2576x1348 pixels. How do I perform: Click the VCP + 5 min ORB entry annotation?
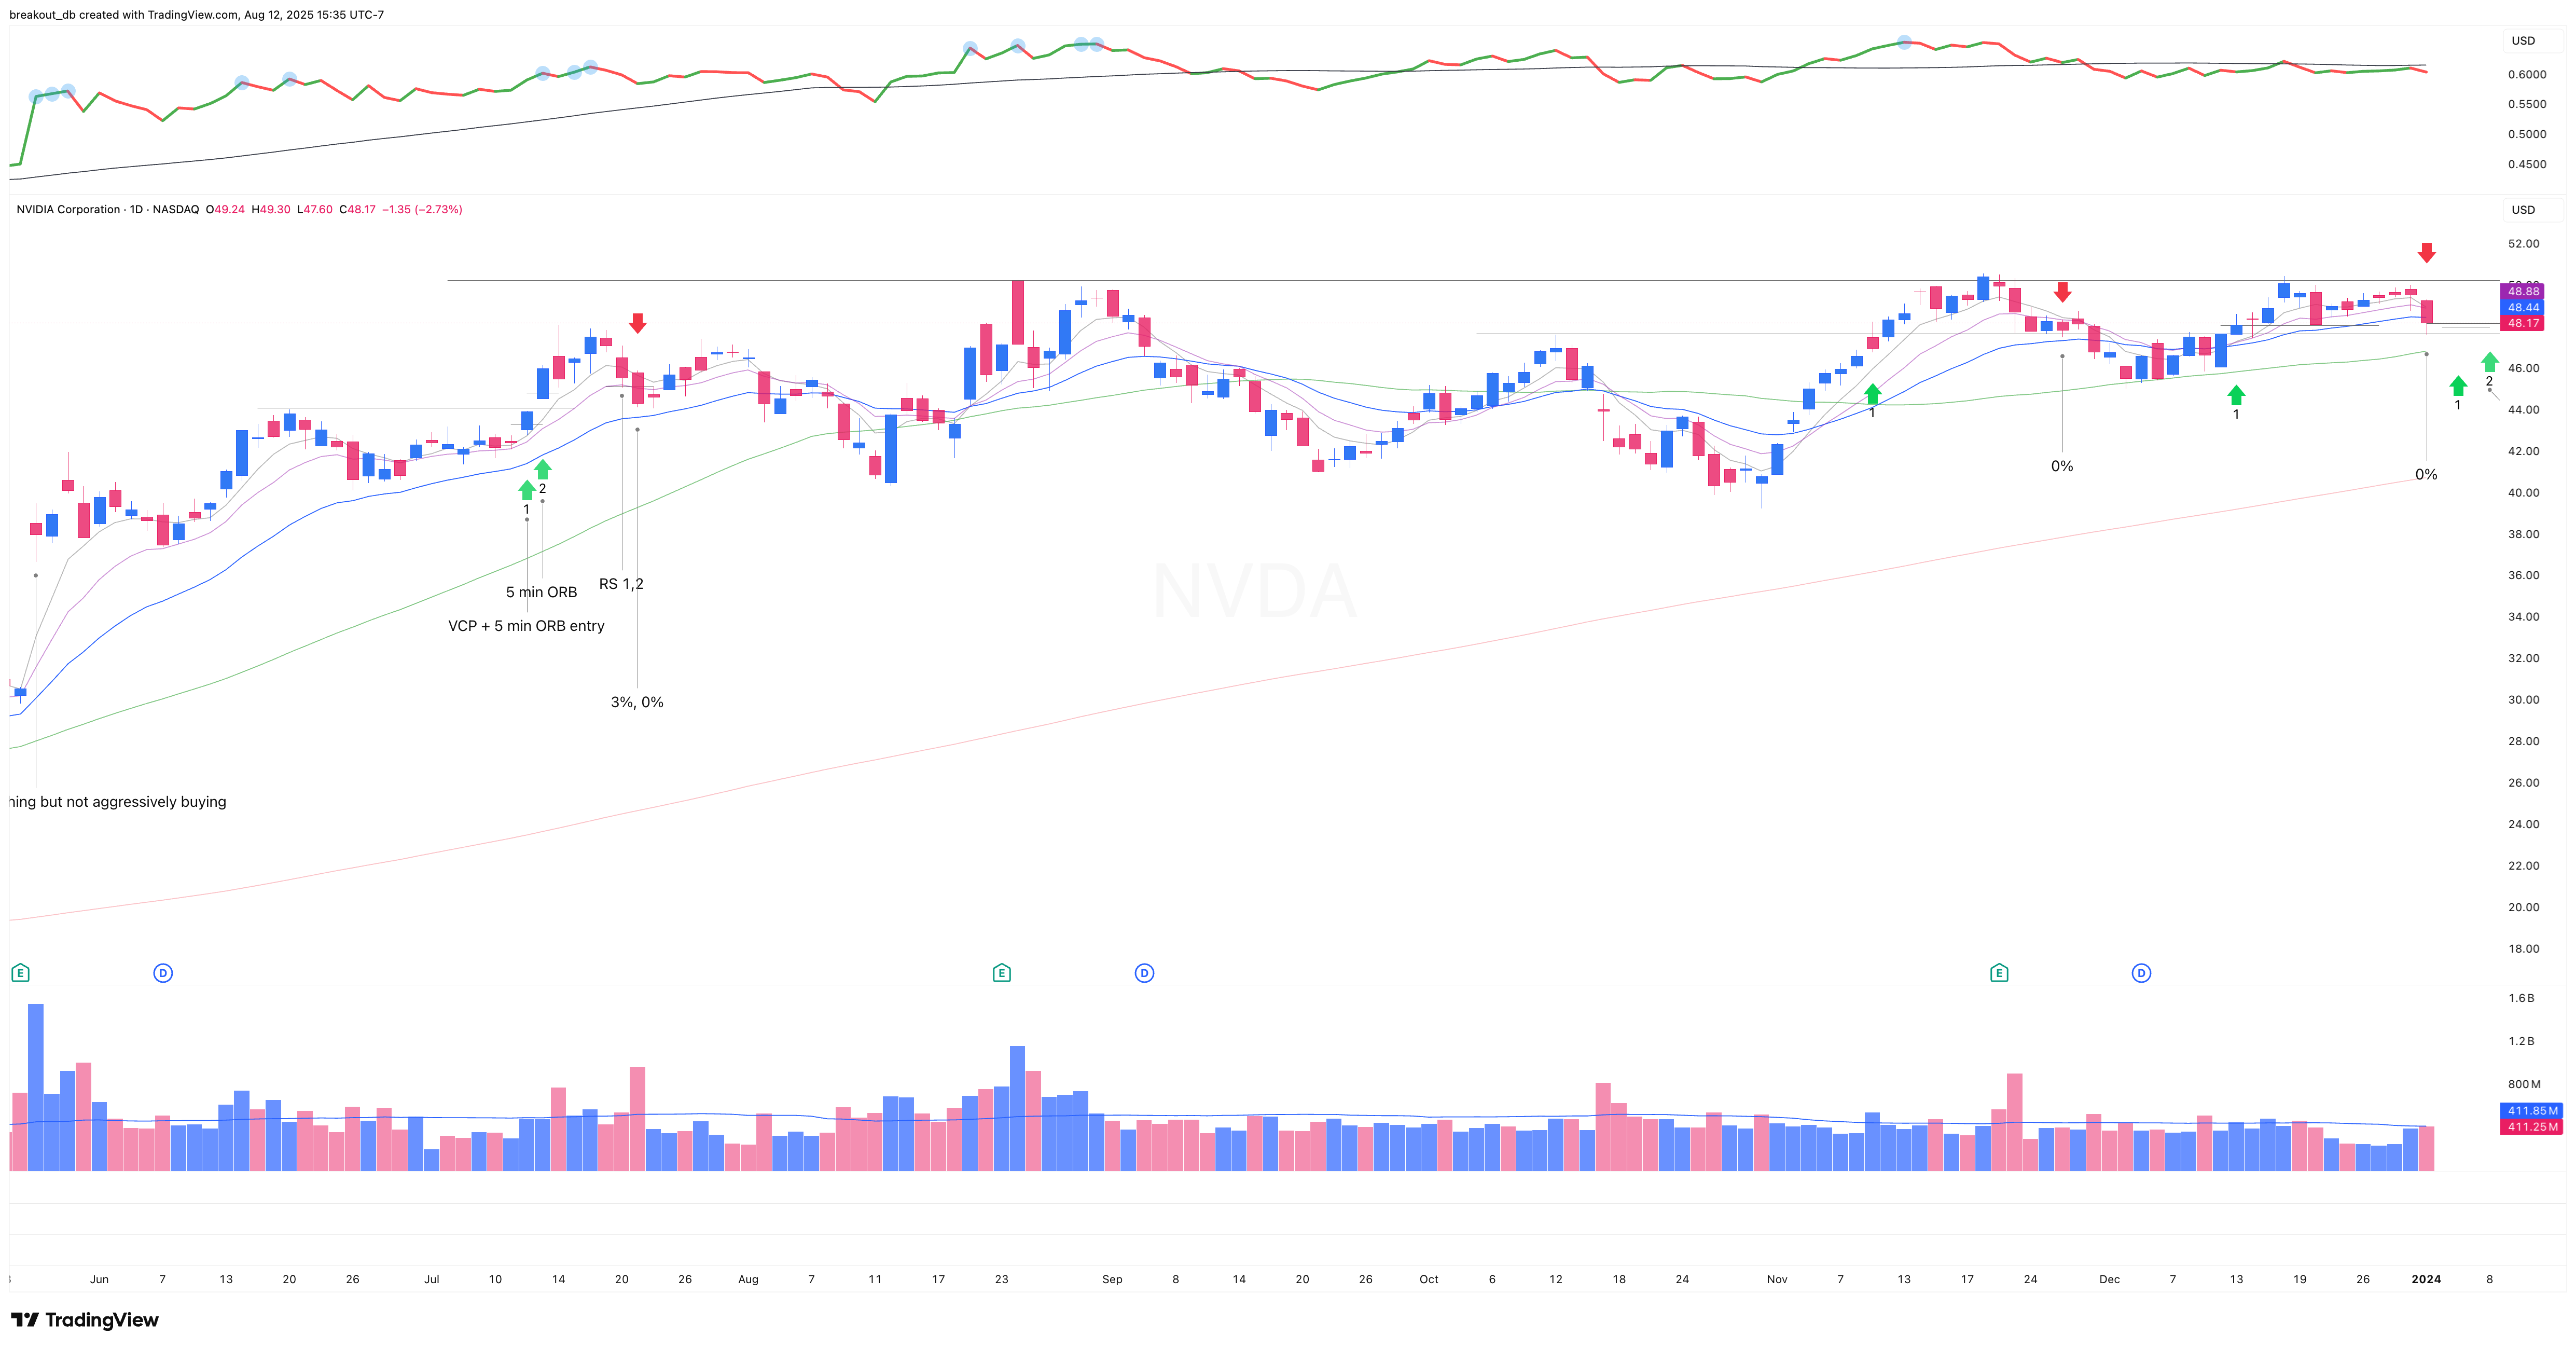527,625
